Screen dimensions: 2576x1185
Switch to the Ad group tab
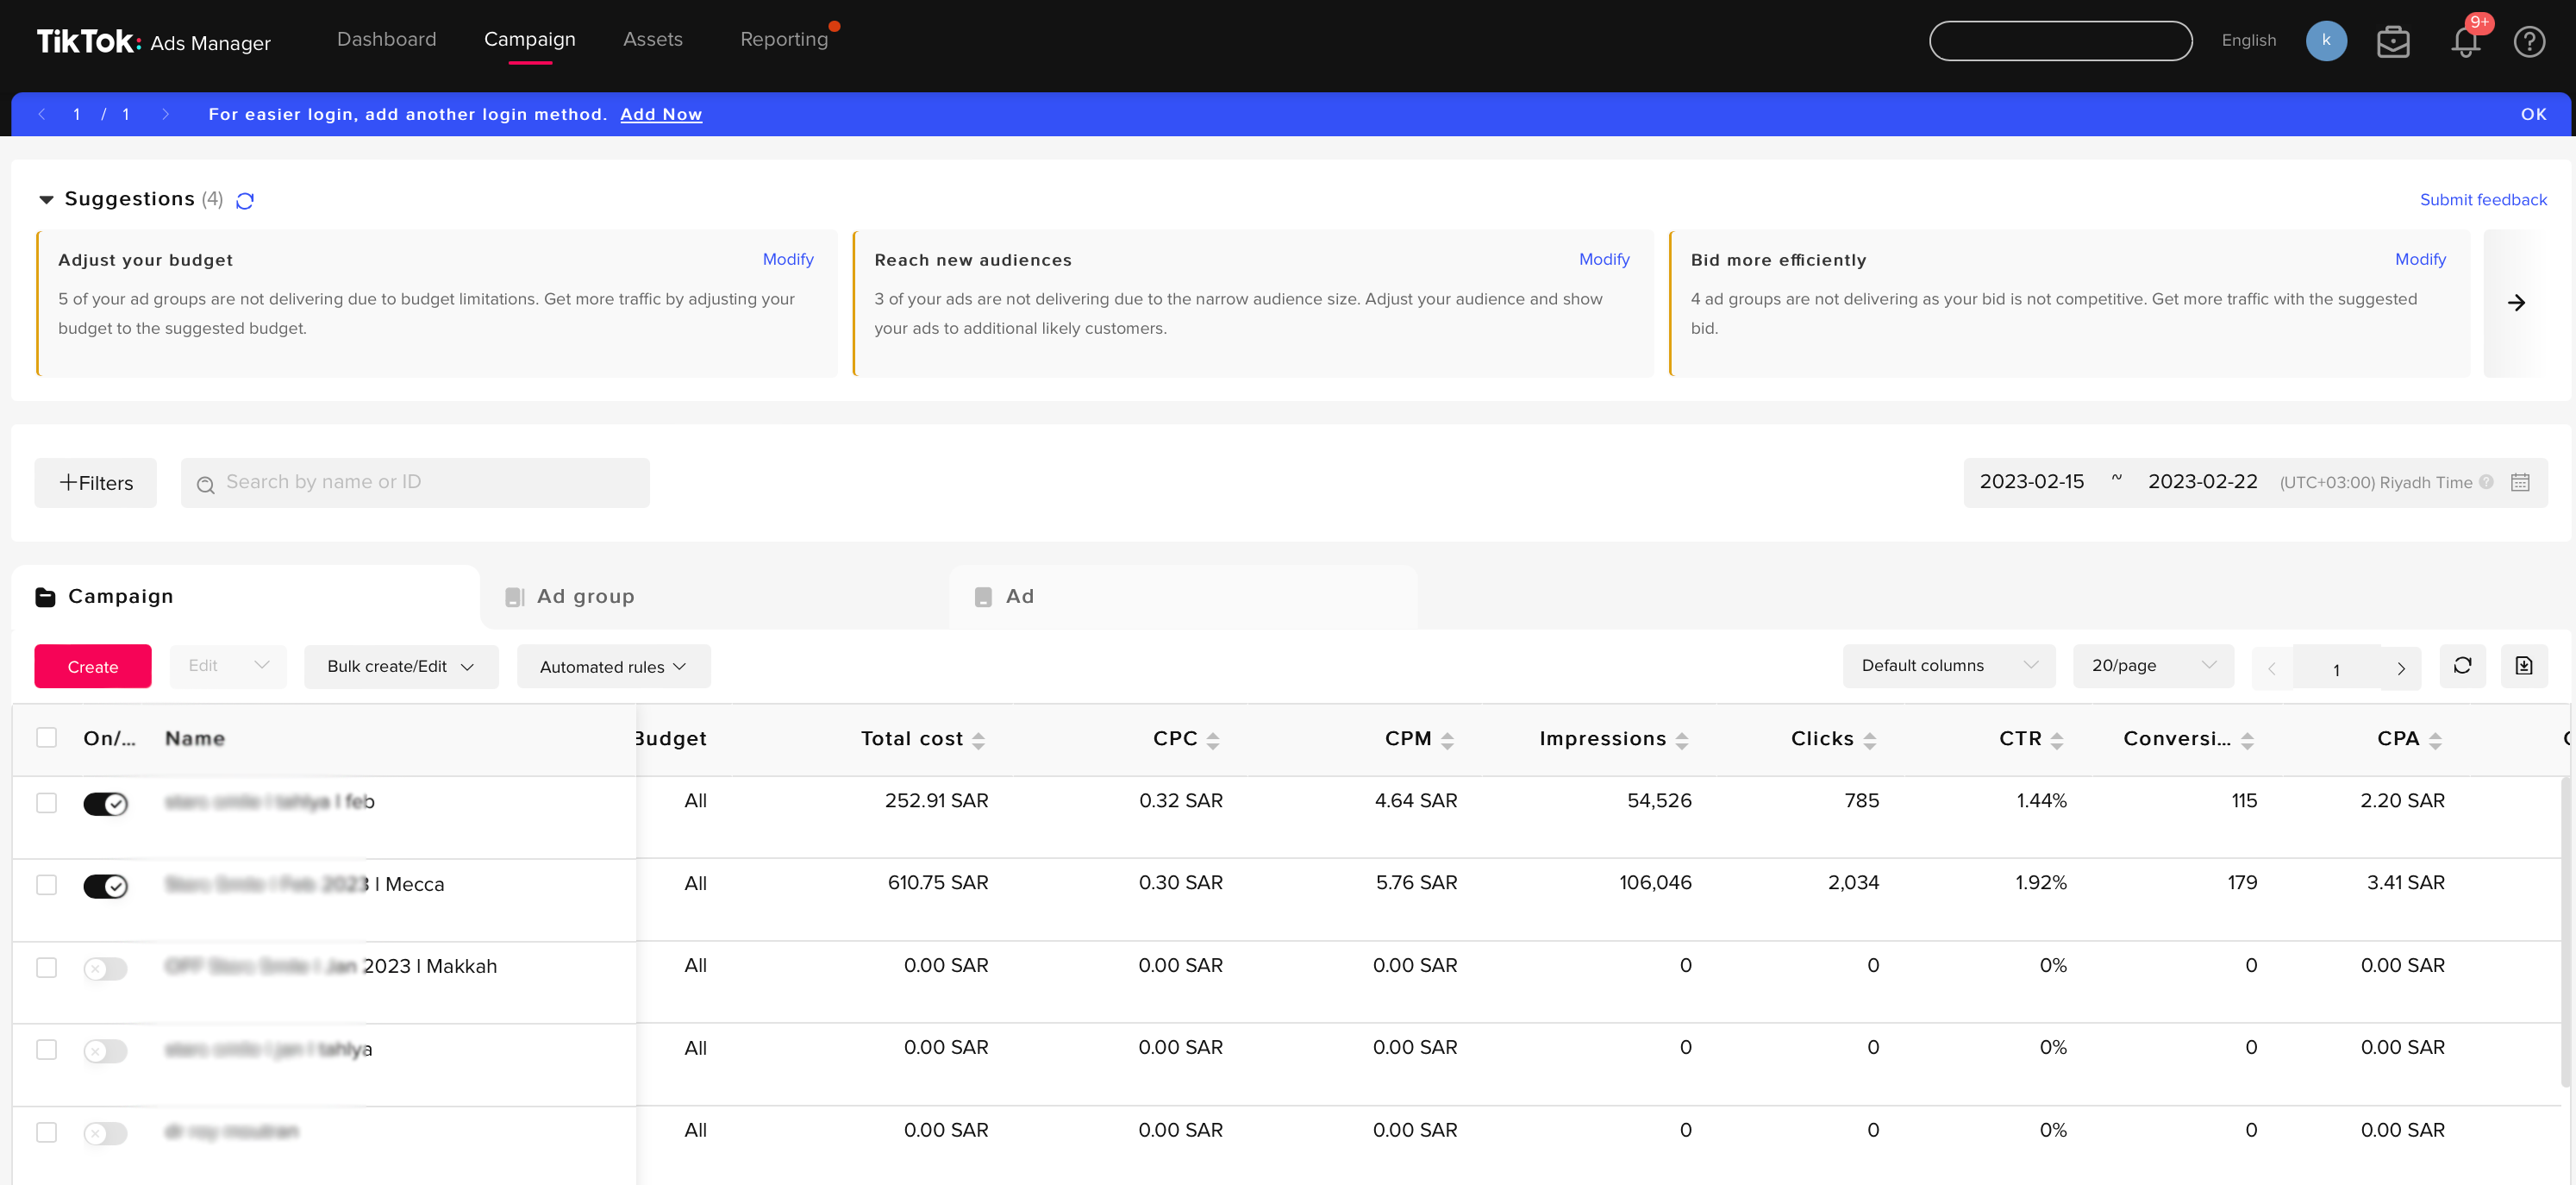[715, 597]
